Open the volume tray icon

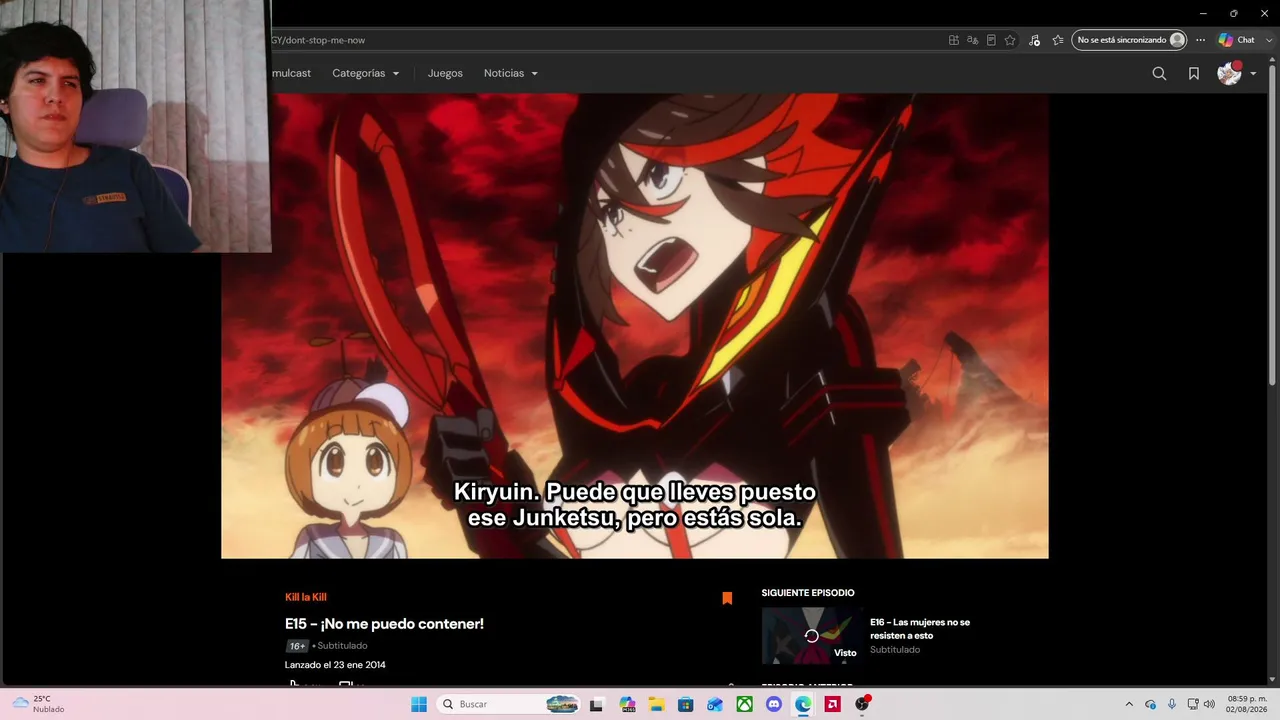tap(1210, 704)
